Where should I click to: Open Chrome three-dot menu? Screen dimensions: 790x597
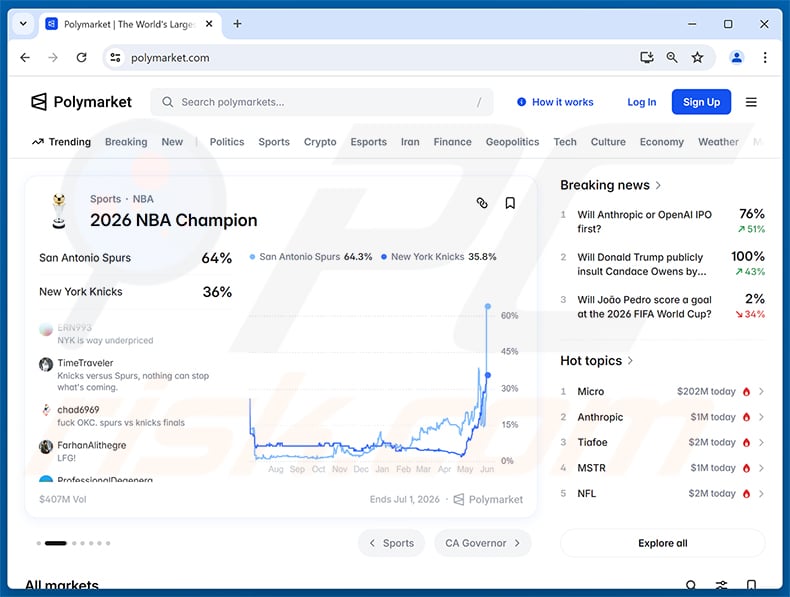(x=765, y=57)
